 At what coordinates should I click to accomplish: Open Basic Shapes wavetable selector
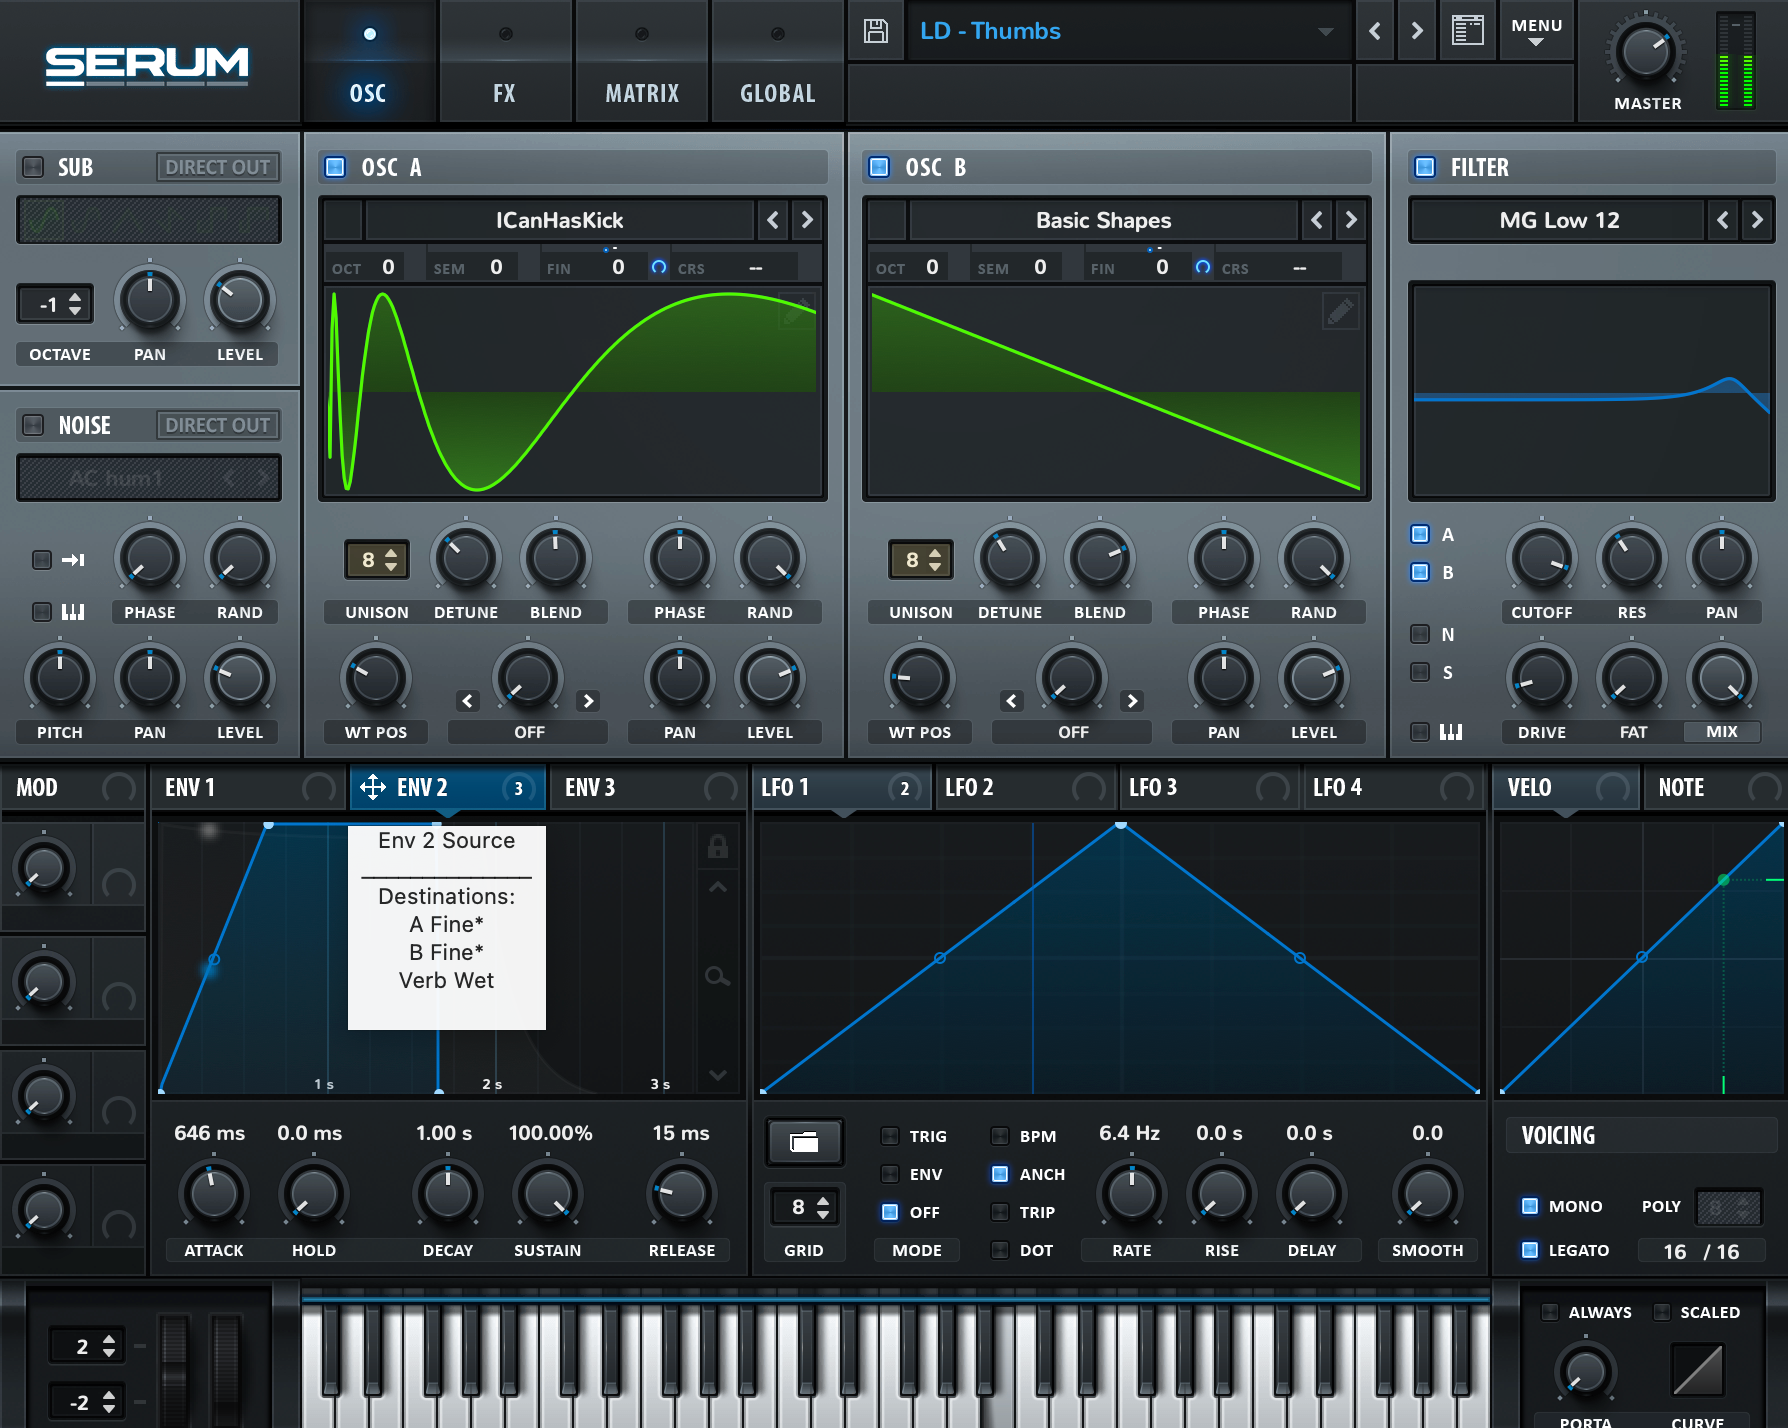click(1104, 220)
